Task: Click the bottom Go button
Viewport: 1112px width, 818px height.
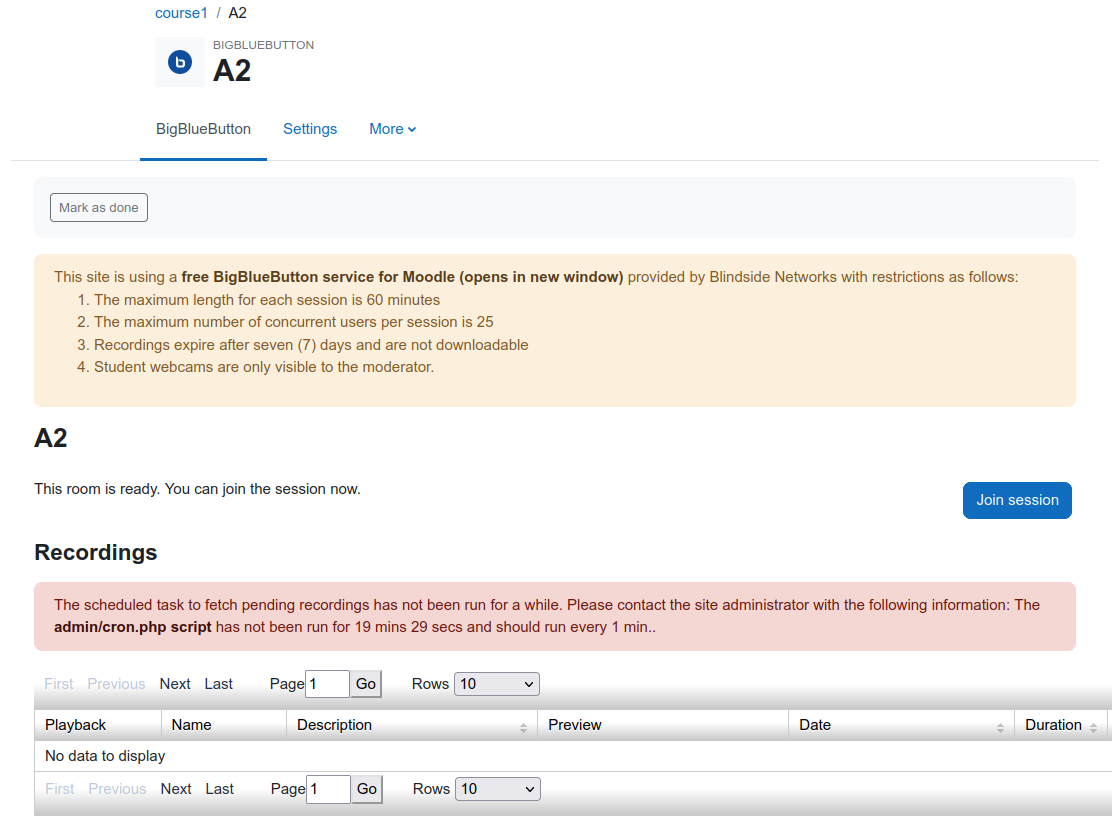Action: click(367, 789)
